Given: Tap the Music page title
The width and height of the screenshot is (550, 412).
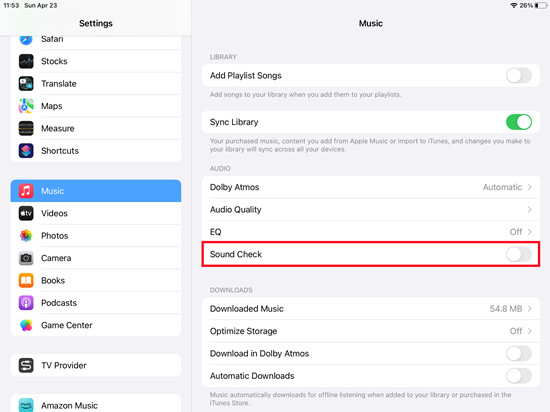Looking at the screenshot, I should pos(370,23).
